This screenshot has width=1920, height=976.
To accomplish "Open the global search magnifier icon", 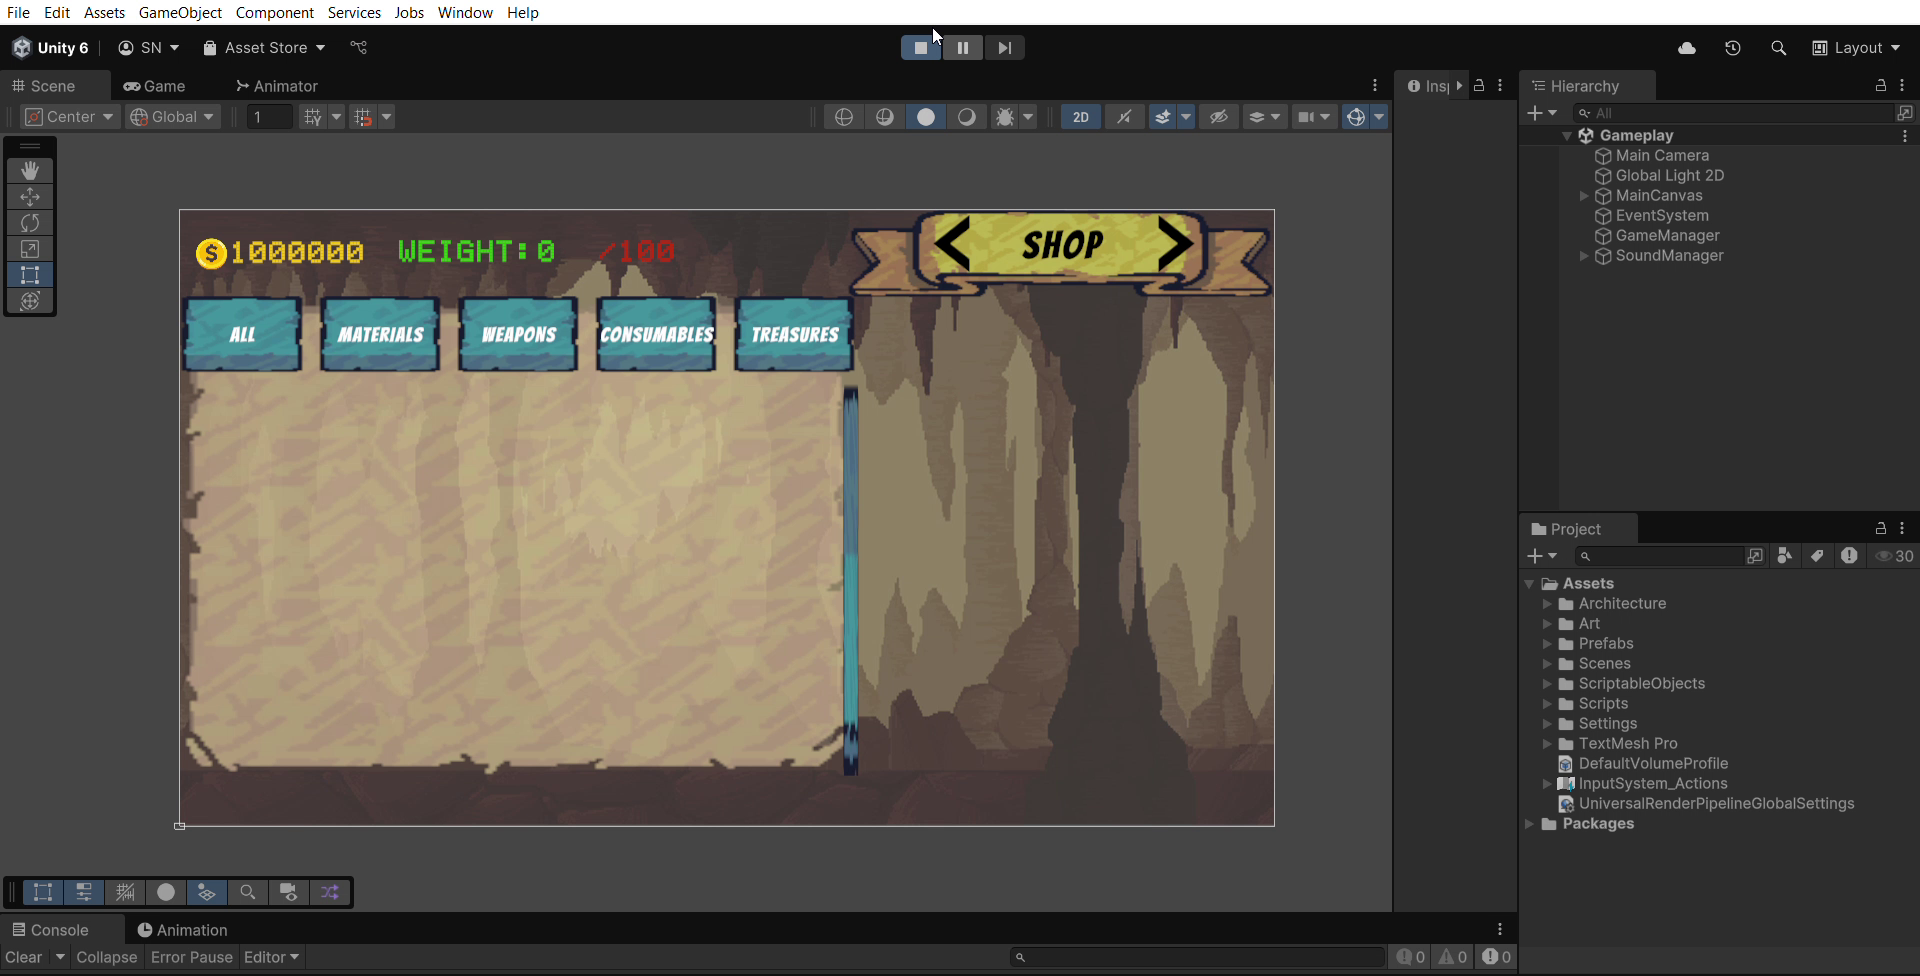I will (x=1778, y=48).
